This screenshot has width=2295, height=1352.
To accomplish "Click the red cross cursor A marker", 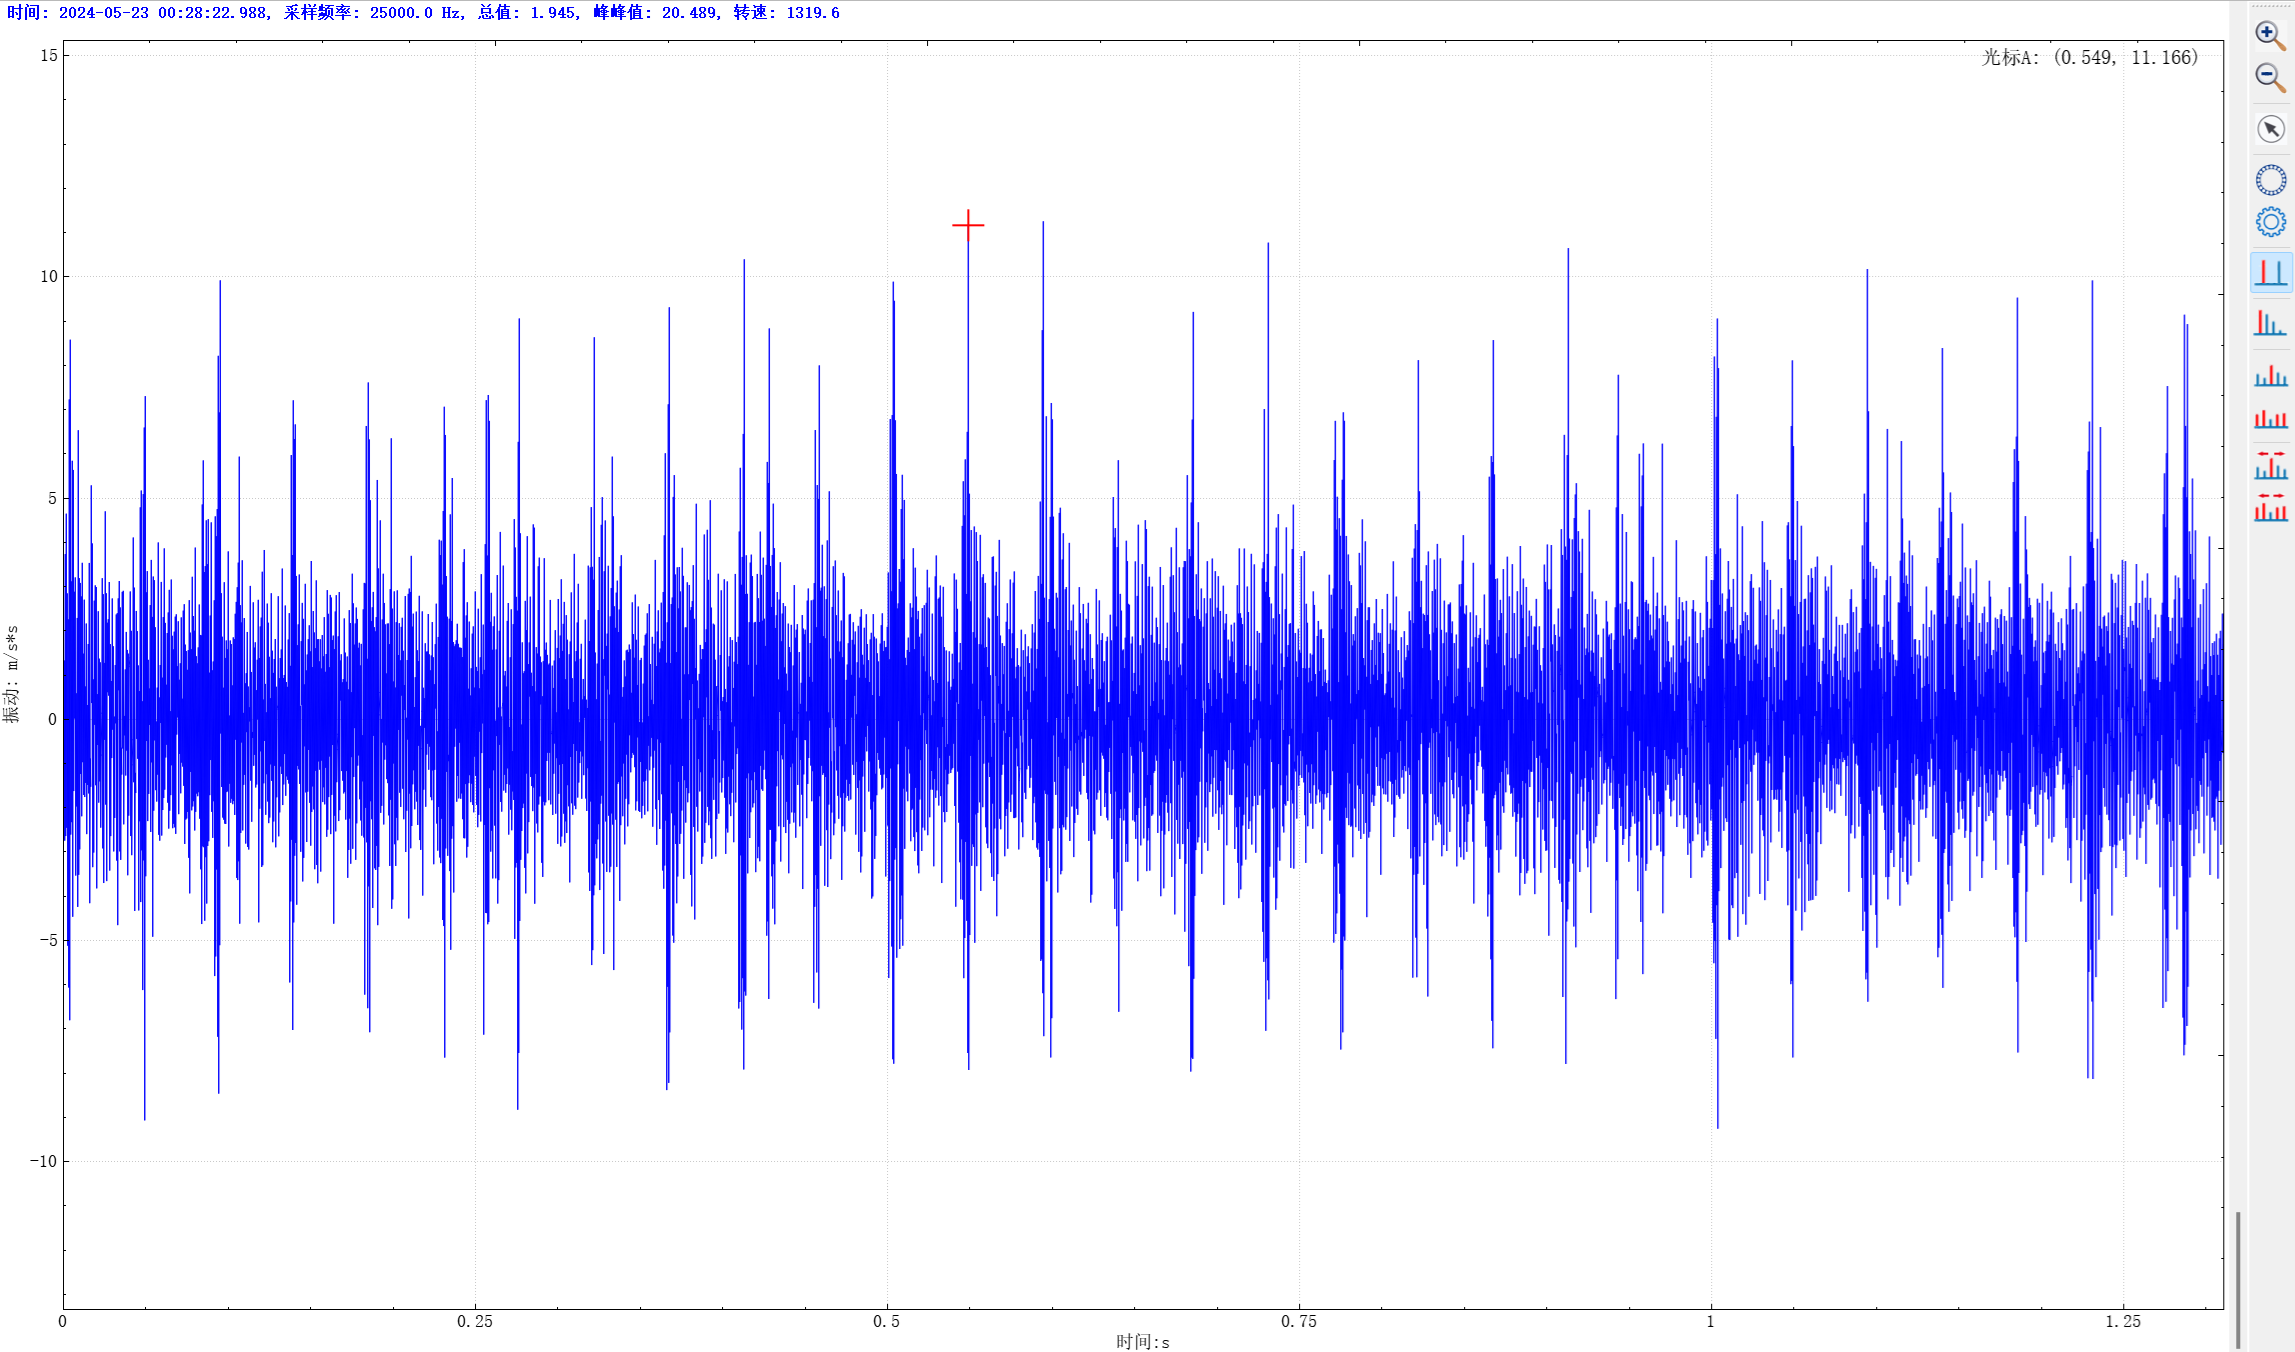I will click(968, 226).
